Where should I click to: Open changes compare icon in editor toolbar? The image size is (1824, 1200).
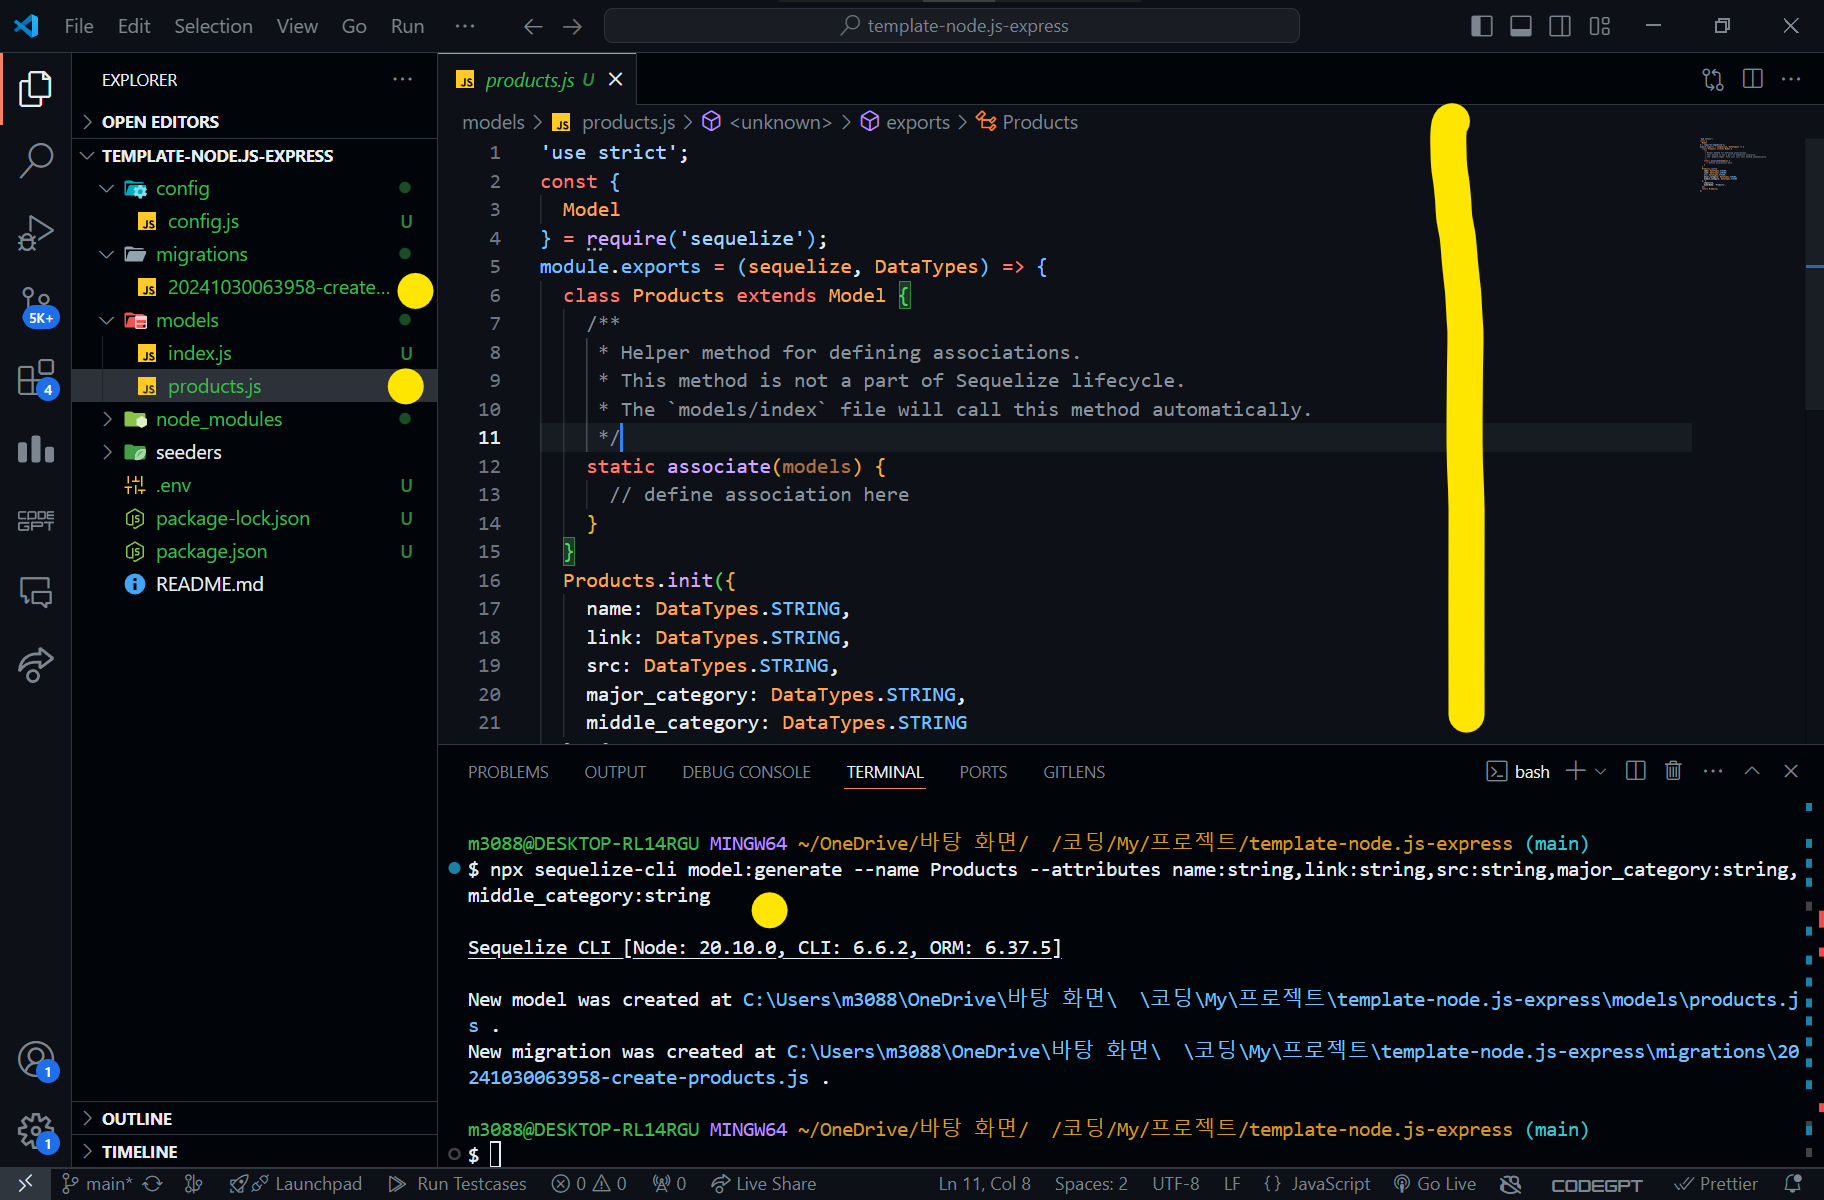click(x=1713, y=79)
